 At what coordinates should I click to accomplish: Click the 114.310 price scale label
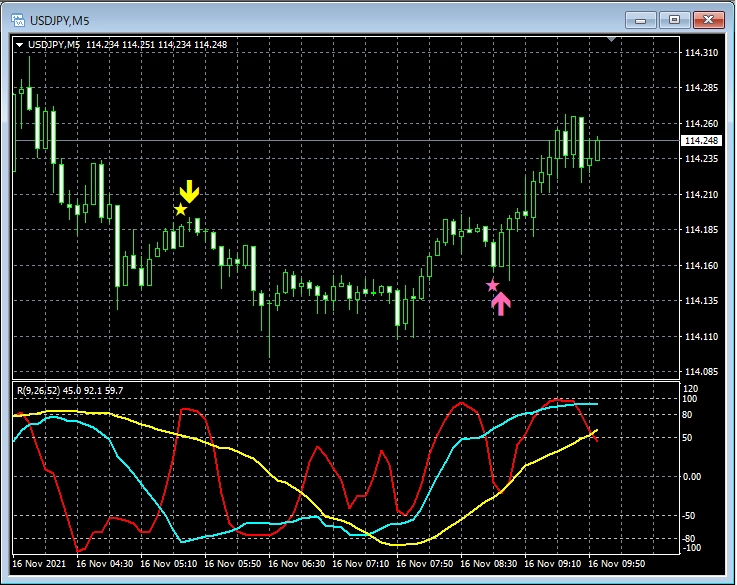click(x=698, y=53)
